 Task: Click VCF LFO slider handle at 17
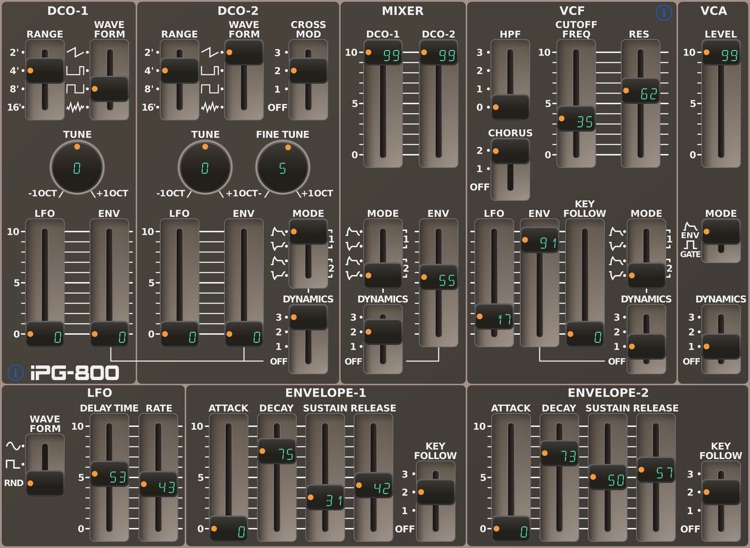coord(494,317)
